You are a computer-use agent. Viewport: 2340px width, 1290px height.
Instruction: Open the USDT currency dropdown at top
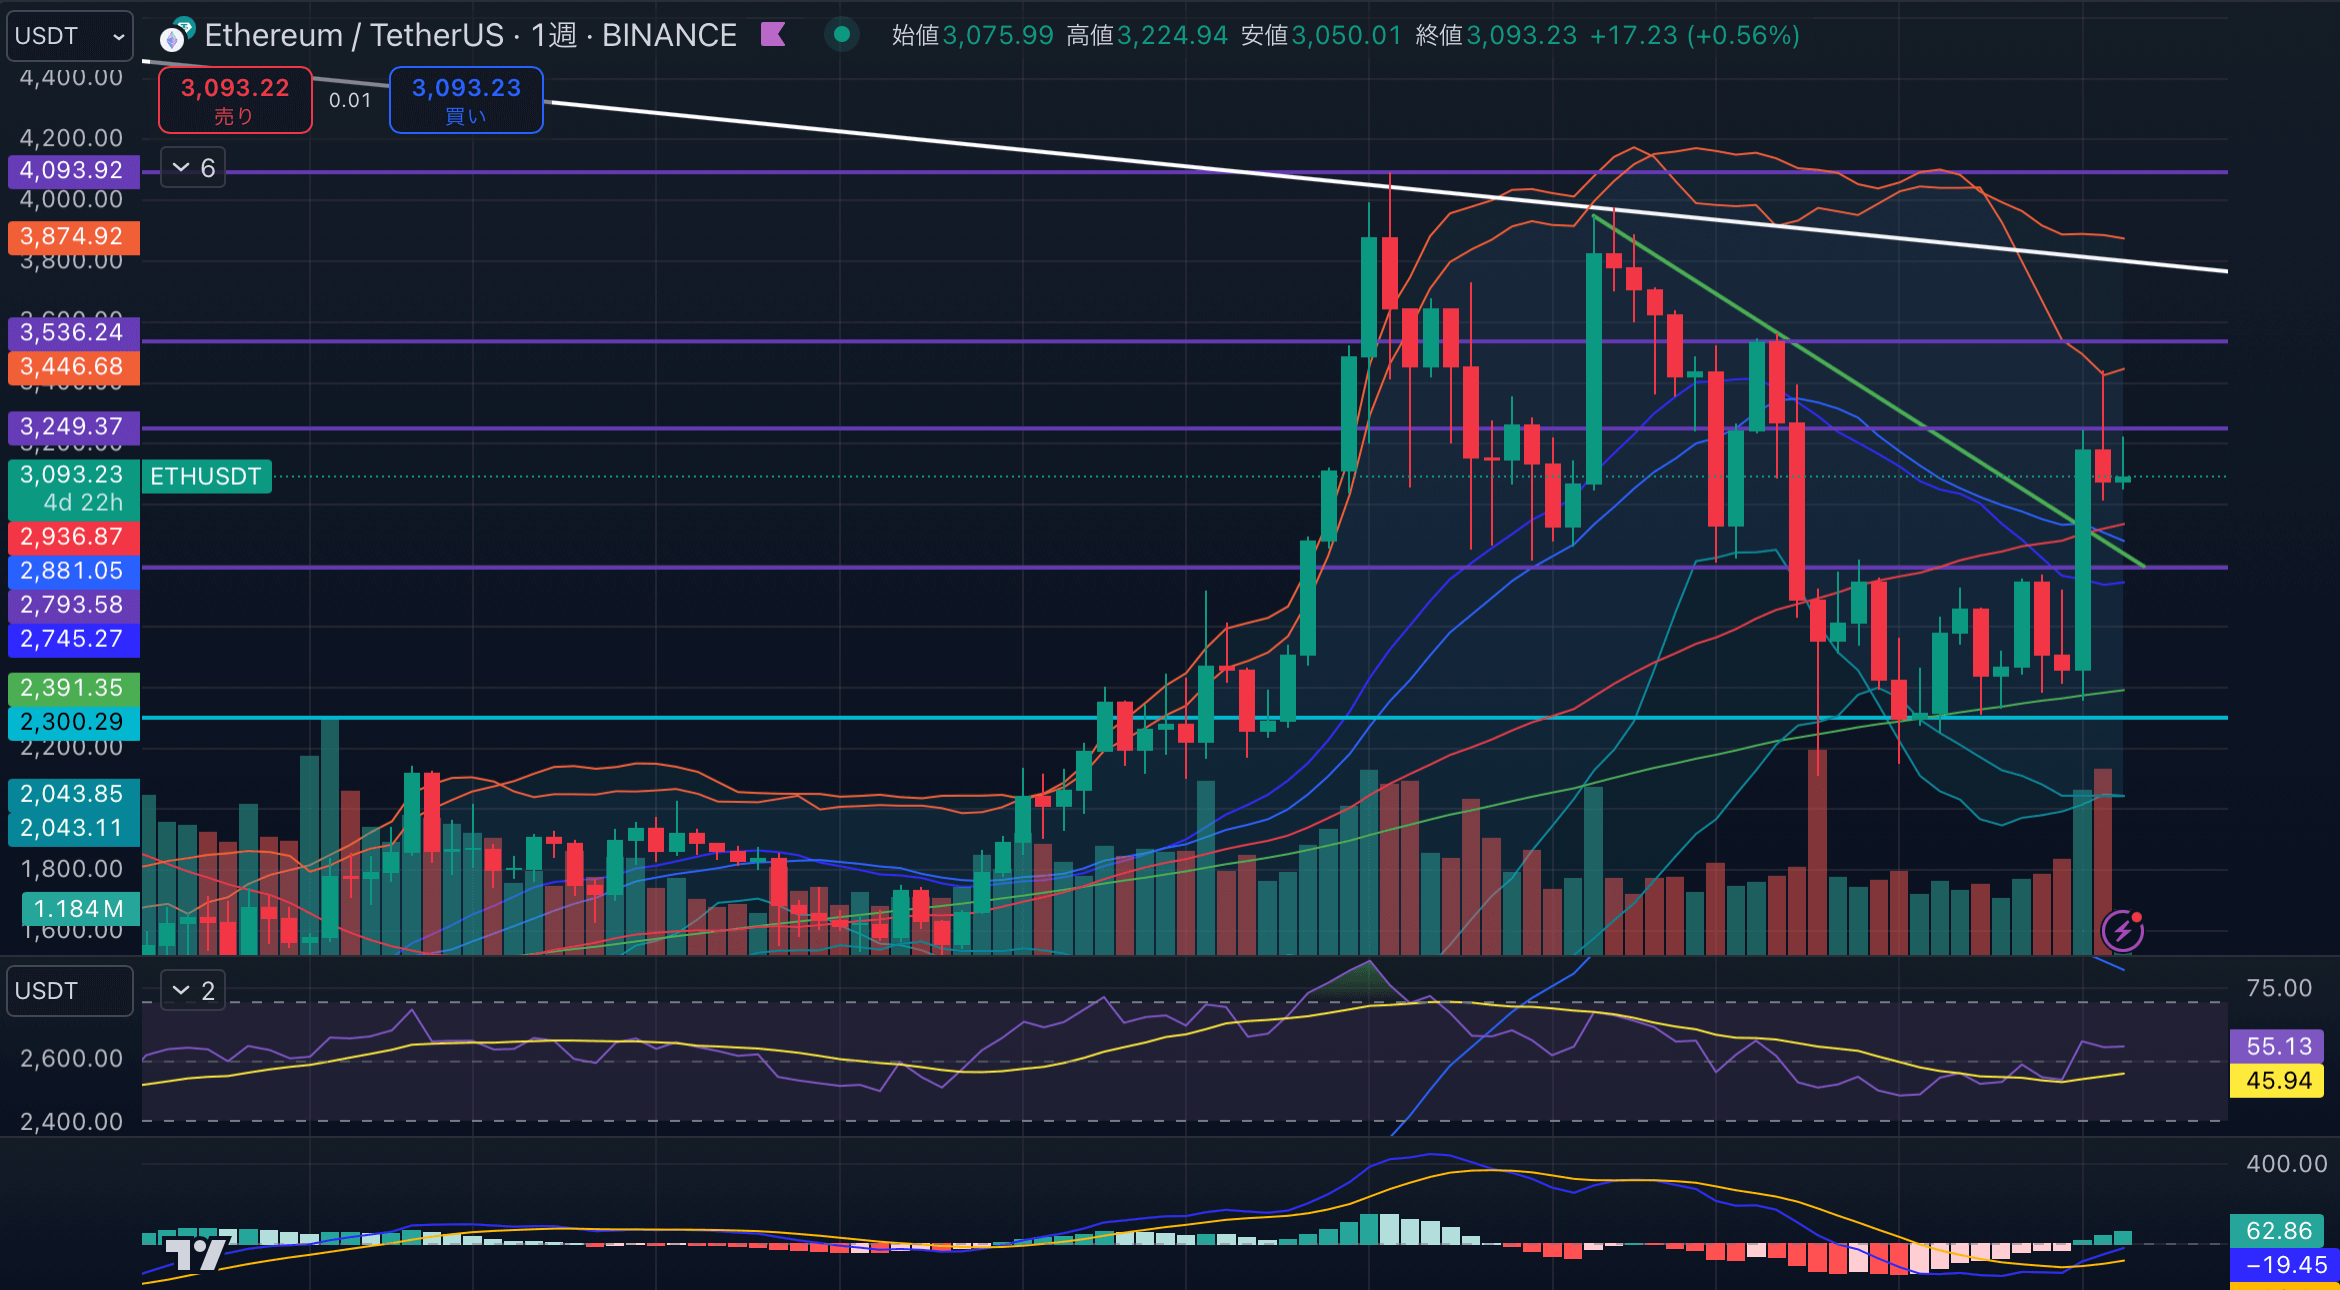pyautogui.click(x=69, y=36)
